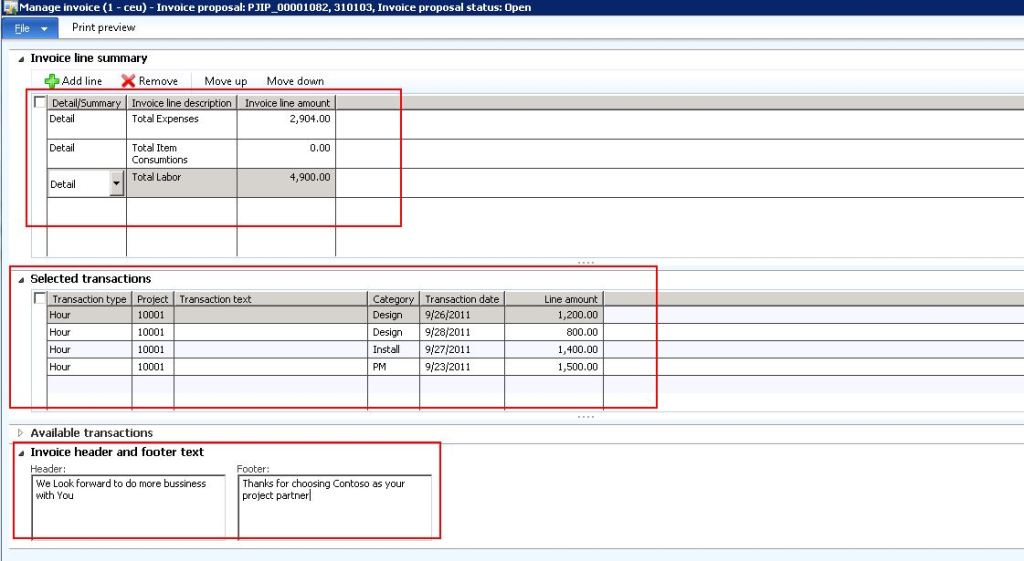Click Project 10001 in the PM row
Image resolution: width=1024 pixels, height=561 pixels.
(x=153, y=366)
